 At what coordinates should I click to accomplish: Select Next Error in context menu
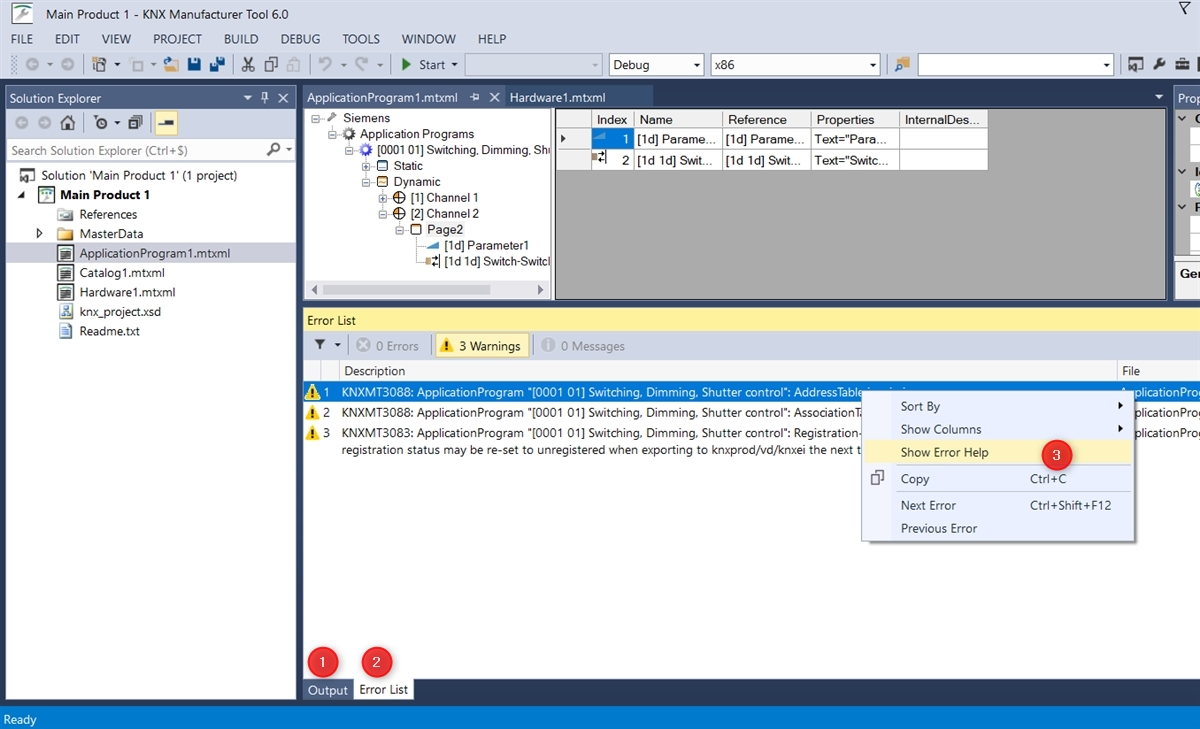(x=998, y=505)
